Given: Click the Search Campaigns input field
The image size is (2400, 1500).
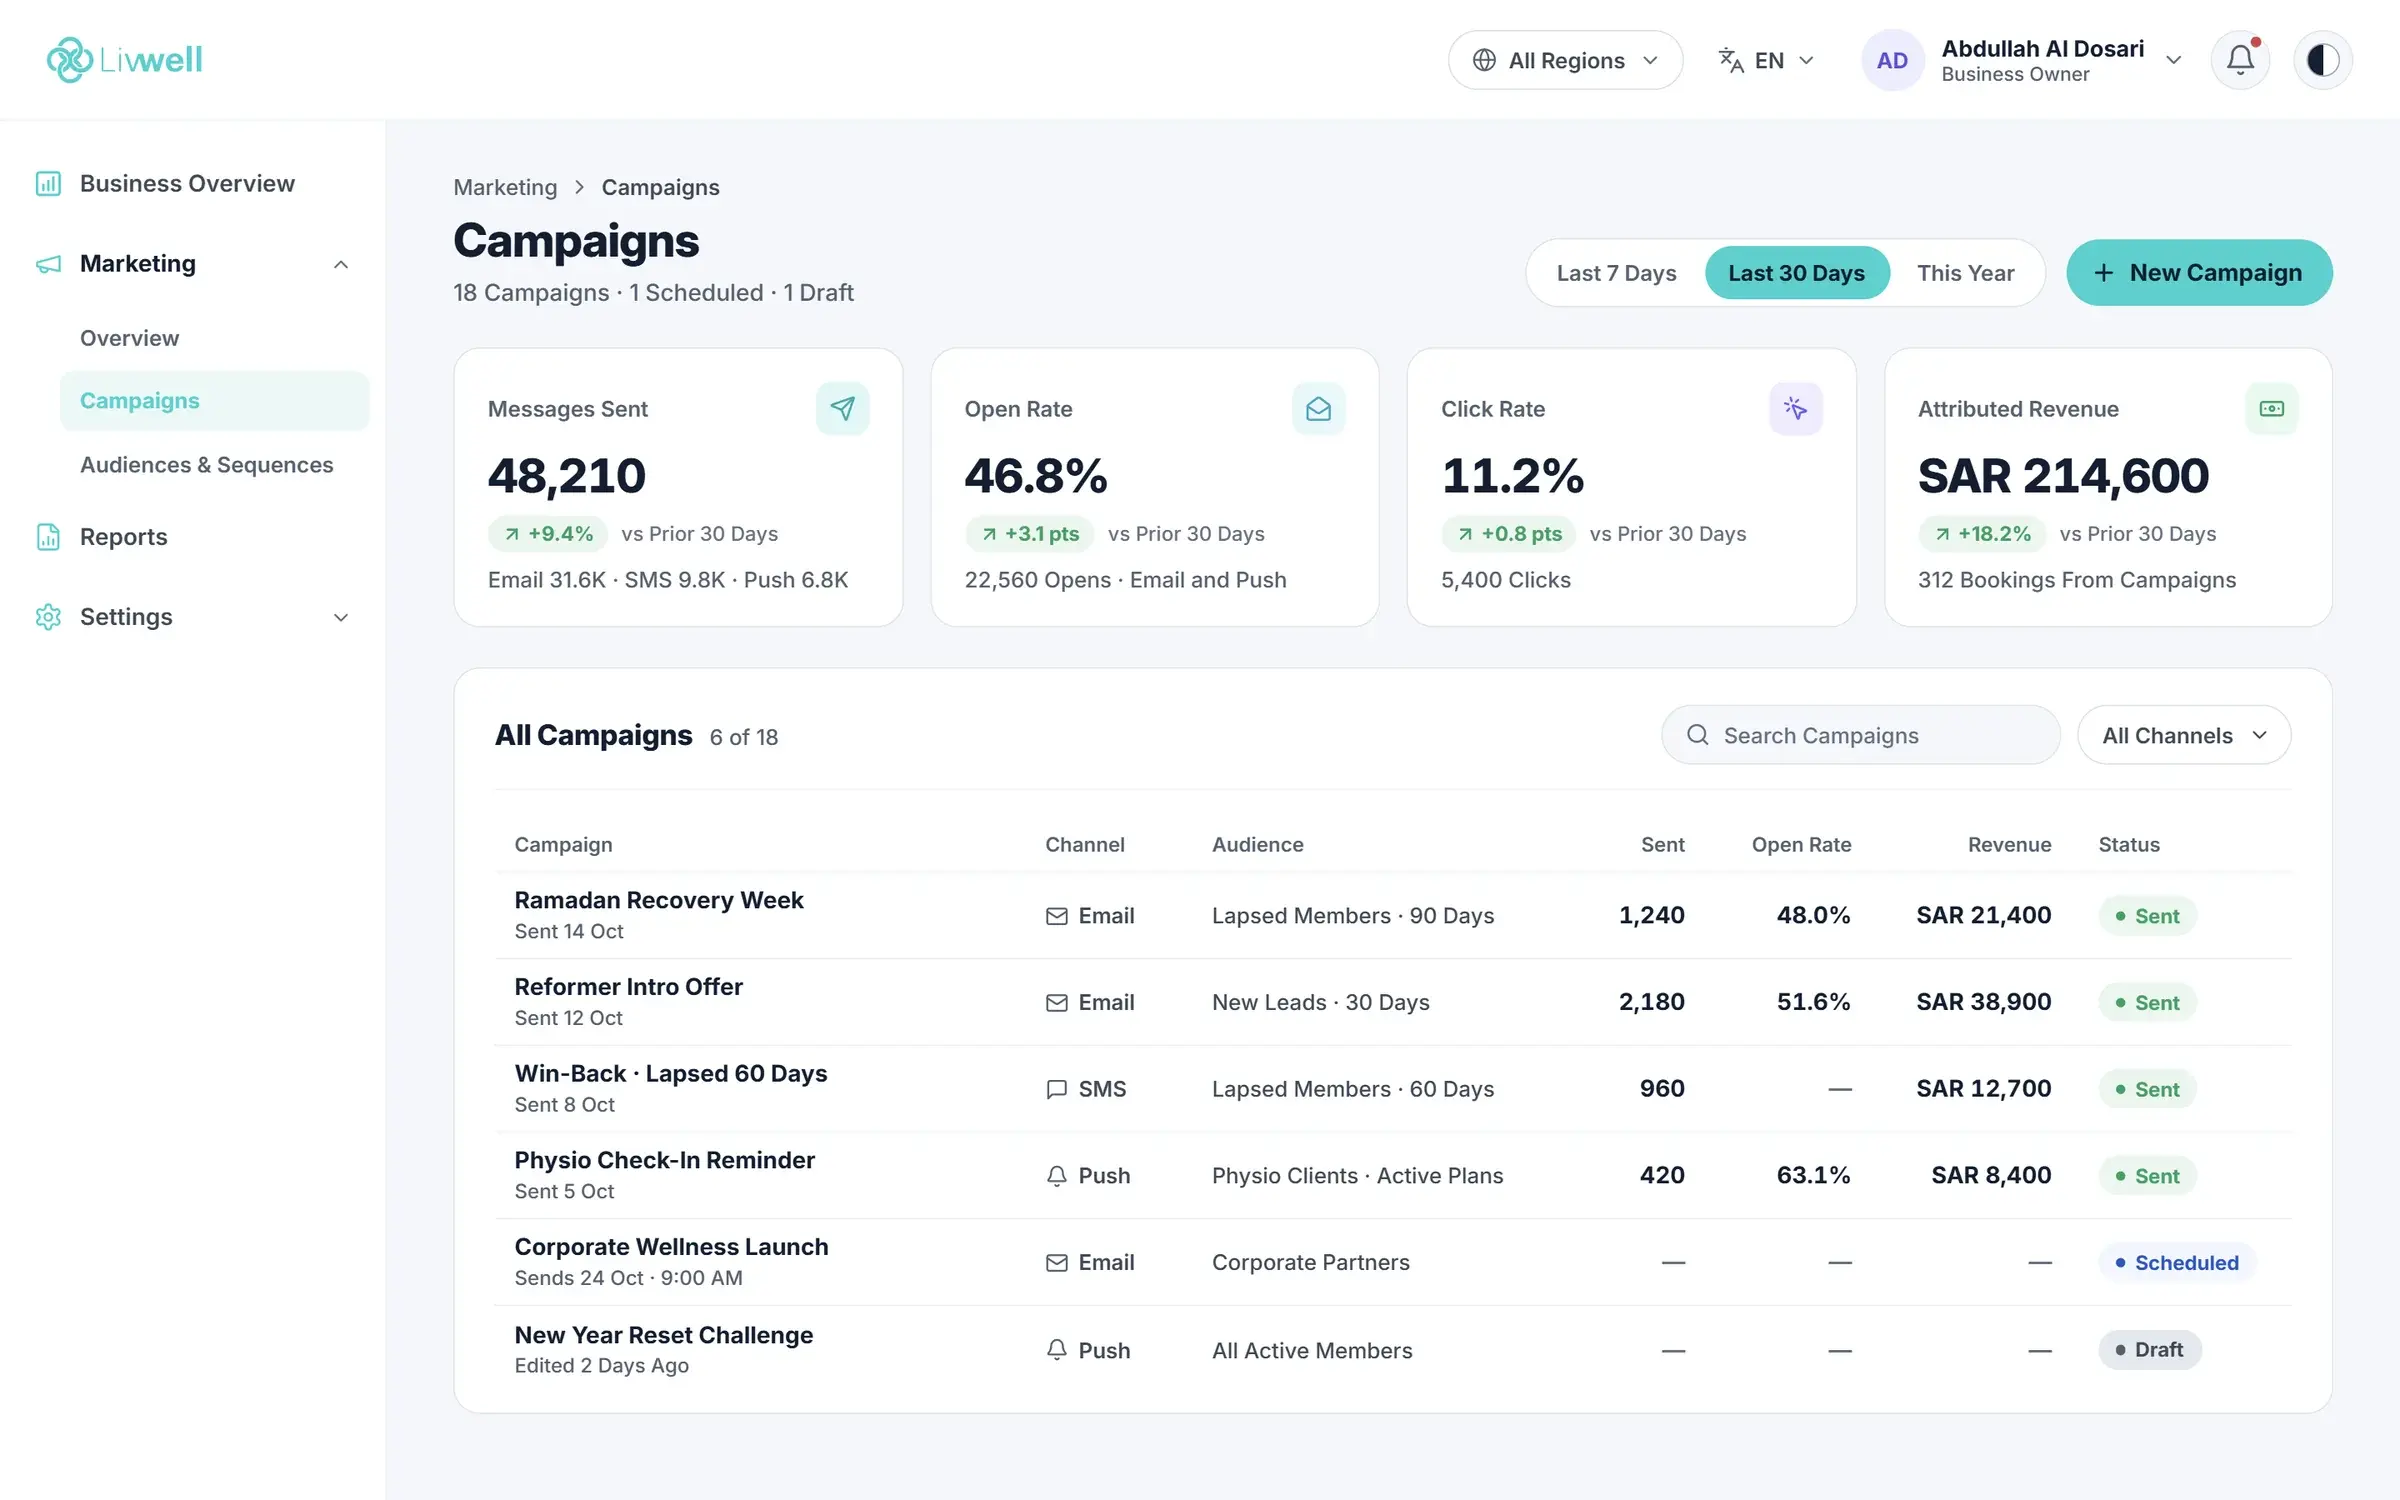Looking at the screenshot, I should (x=1860, y=735).
